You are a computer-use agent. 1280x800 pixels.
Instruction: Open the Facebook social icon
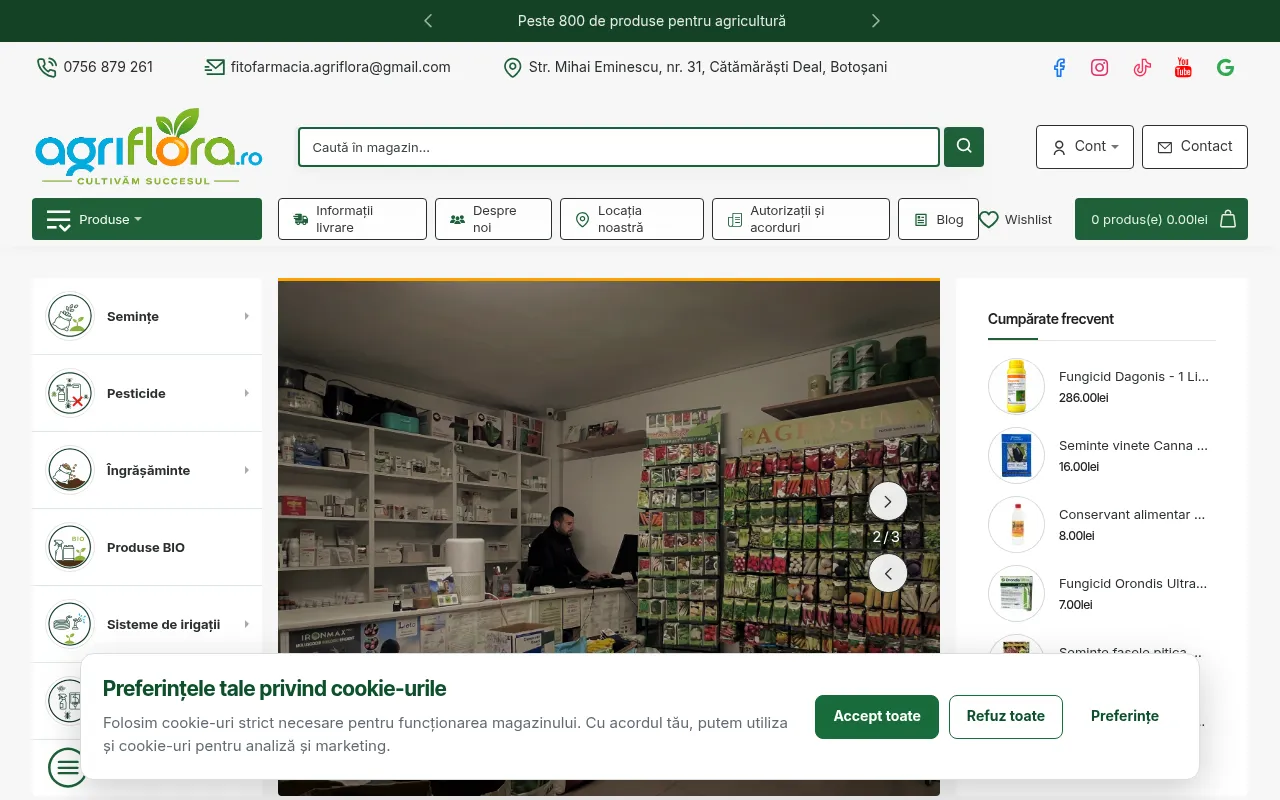(x=1059, y=67)
